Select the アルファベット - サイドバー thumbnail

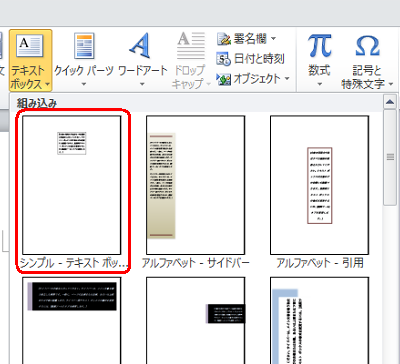pyautogui.click(x=196, y=185)
